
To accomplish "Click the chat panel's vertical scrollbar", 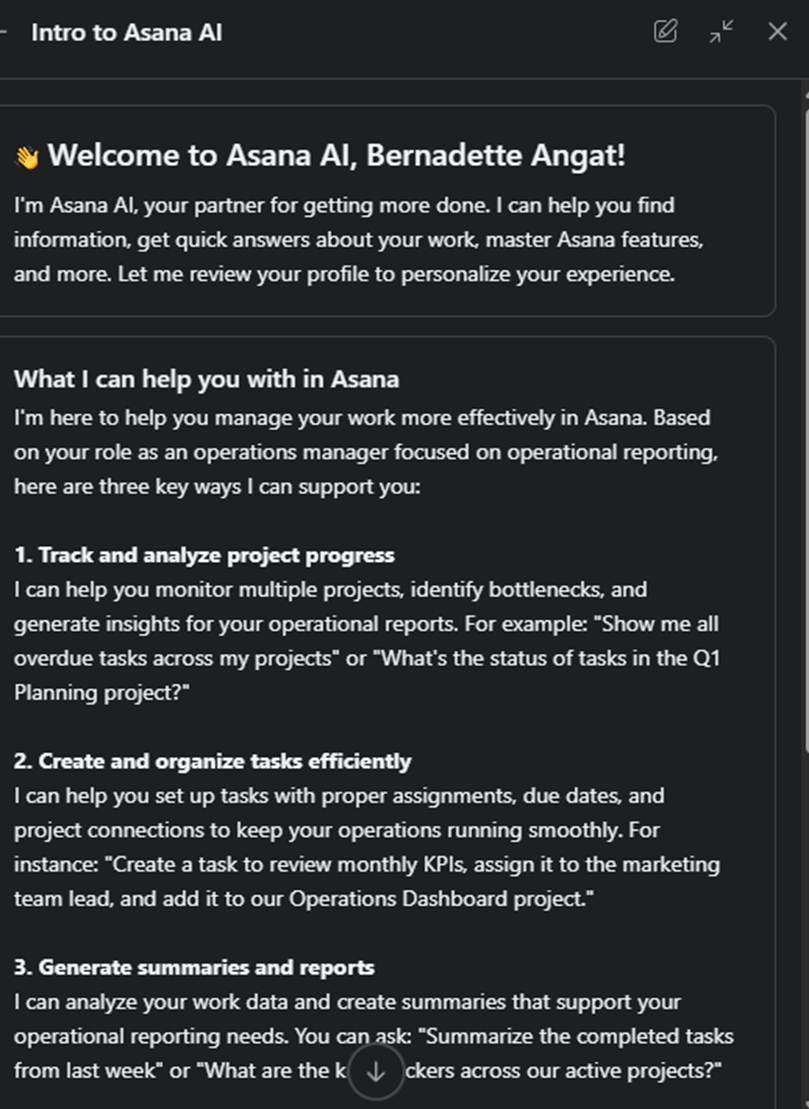I will click(804, 400).
